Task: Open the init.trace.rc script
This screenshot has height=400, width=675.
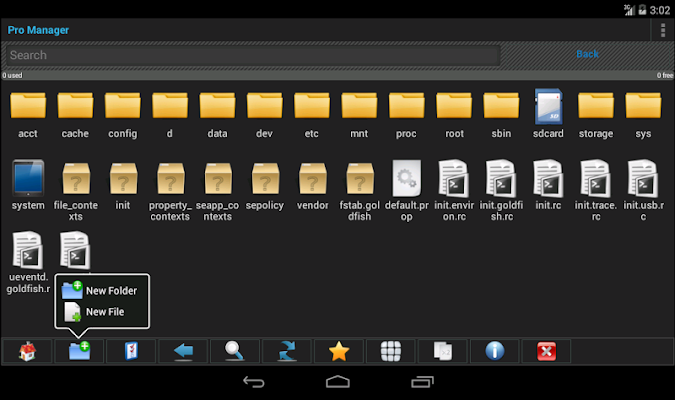Action: (596, 190)
